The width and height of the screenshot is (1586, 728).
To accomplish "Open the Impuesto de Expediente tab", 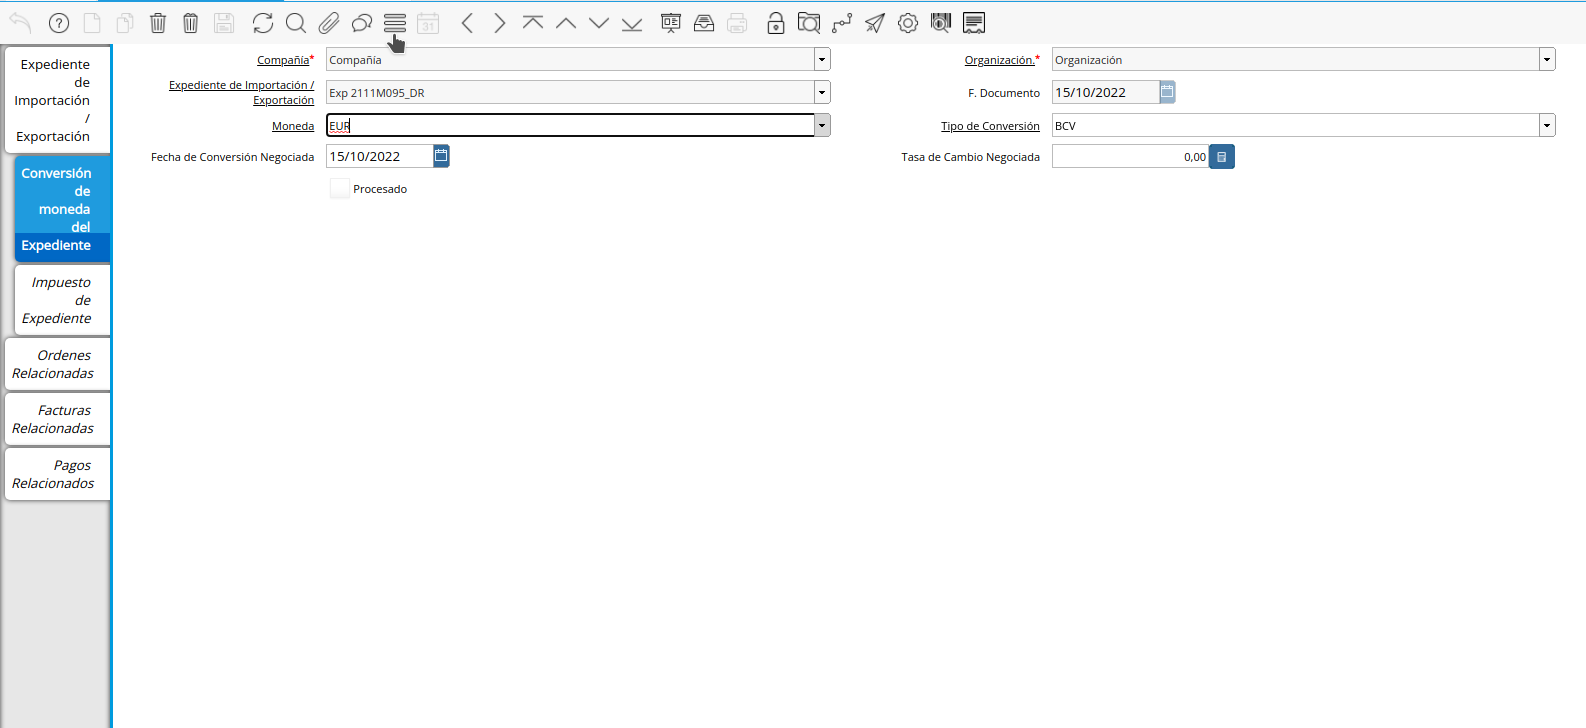I will point(62,300).
